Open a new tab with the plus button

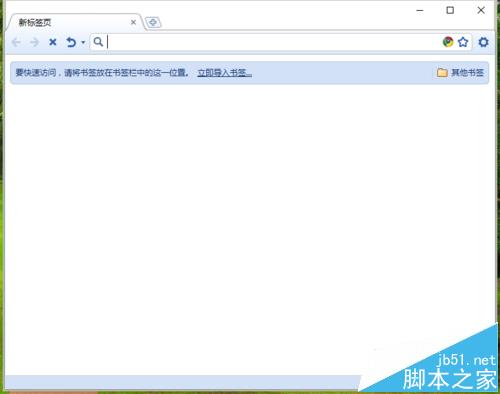(x=153, y=22)
